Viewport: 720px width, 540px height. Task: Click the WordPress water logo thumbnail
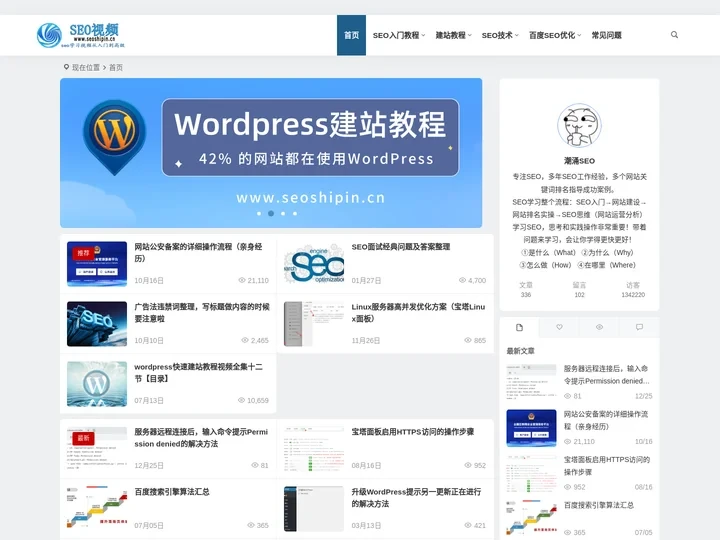[97, 384]
